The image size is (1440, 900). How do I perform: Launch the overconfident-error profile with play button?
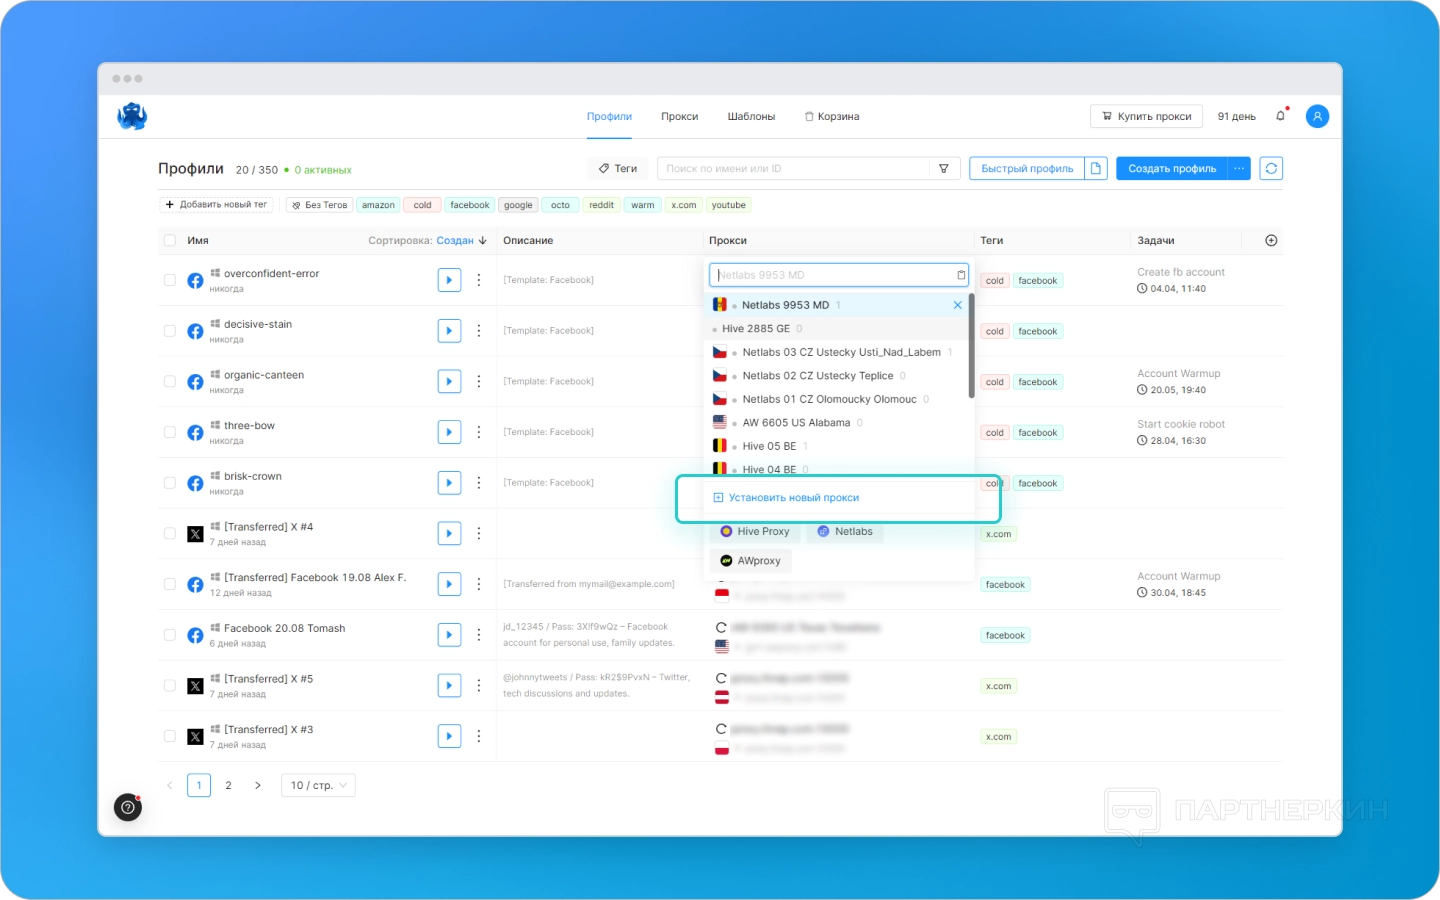[x=449, y=280]
